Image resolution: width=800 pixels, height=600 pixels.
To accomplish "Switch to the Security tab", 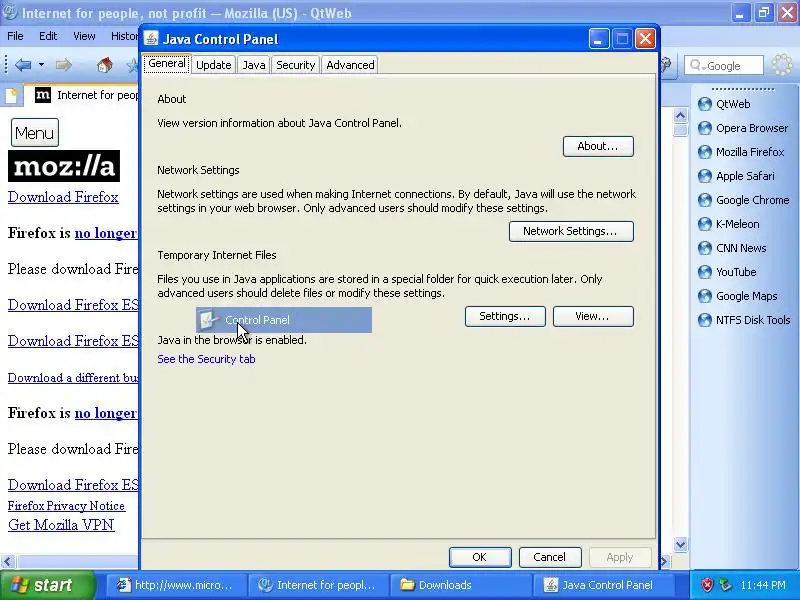I will 295,65.
